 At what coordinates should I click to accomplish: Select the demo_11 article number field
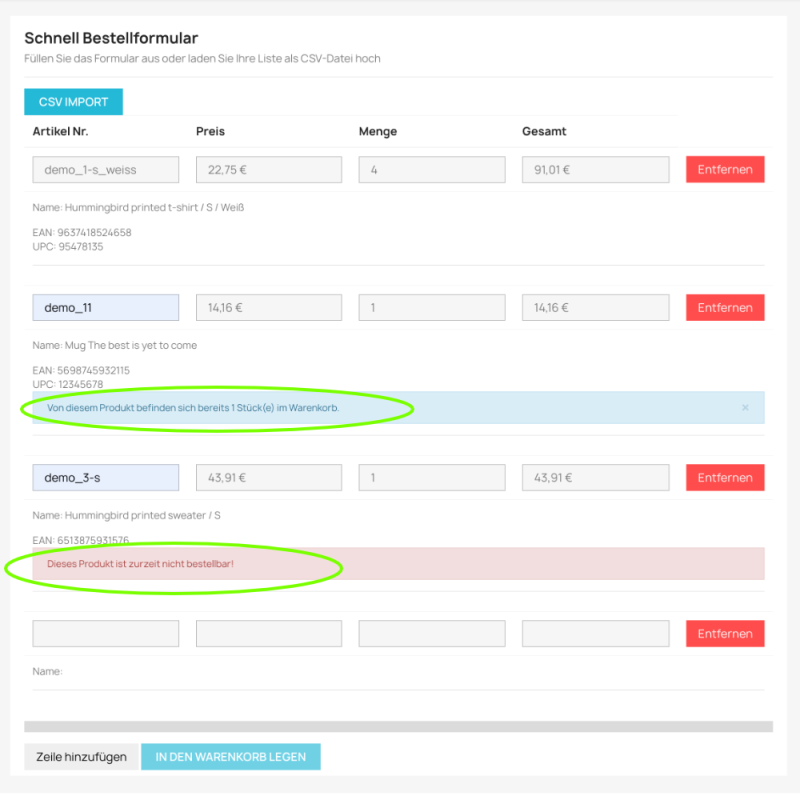[x=105, y=307]
